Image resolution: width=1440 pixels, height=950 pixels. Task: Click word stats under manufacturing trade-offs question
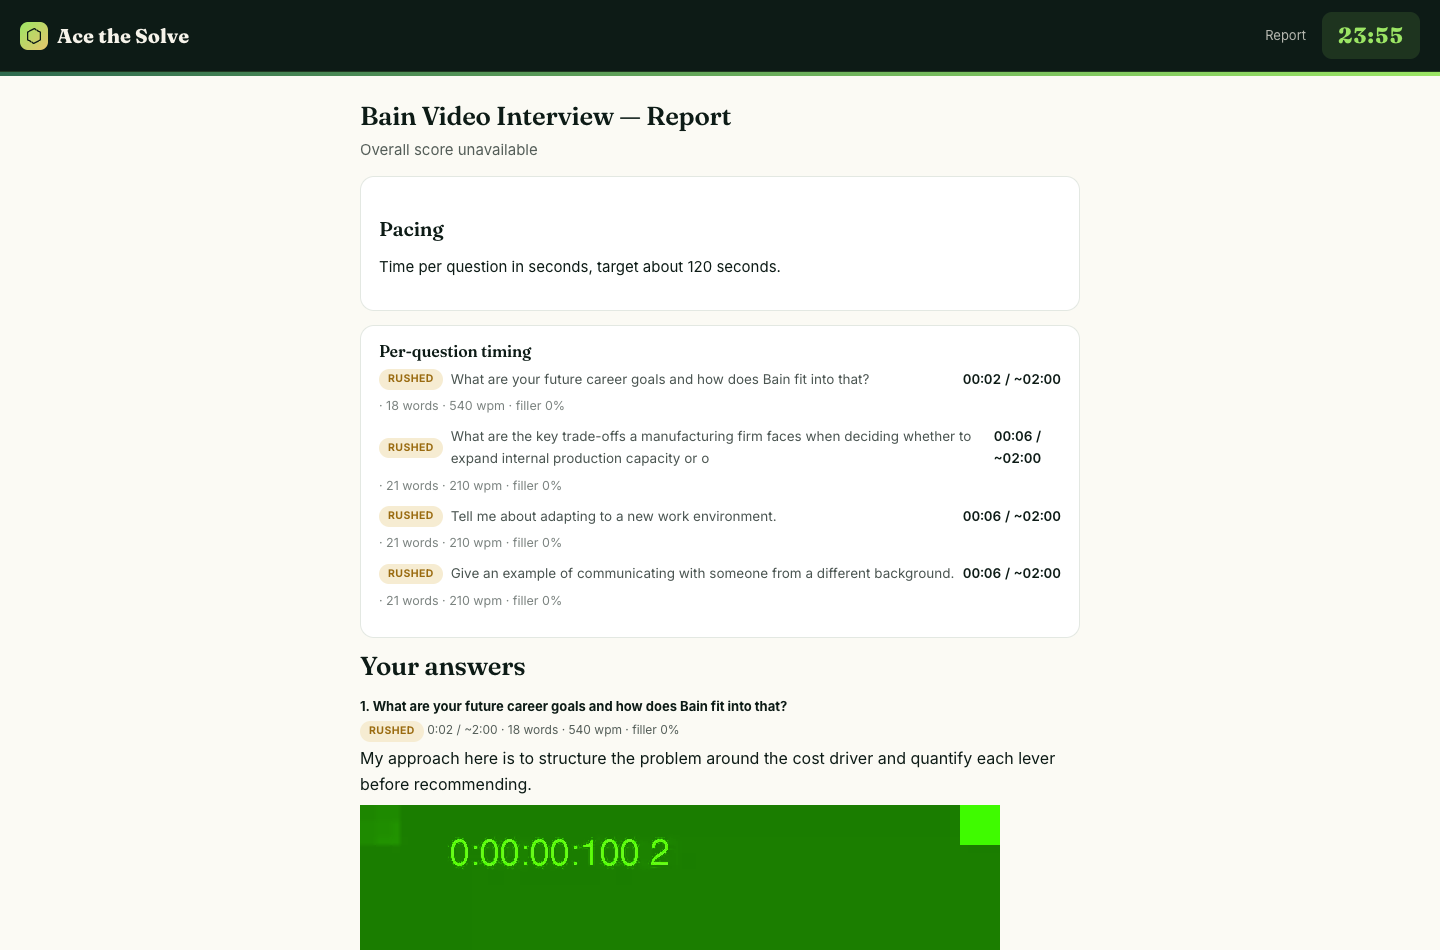tap(471, 486)
